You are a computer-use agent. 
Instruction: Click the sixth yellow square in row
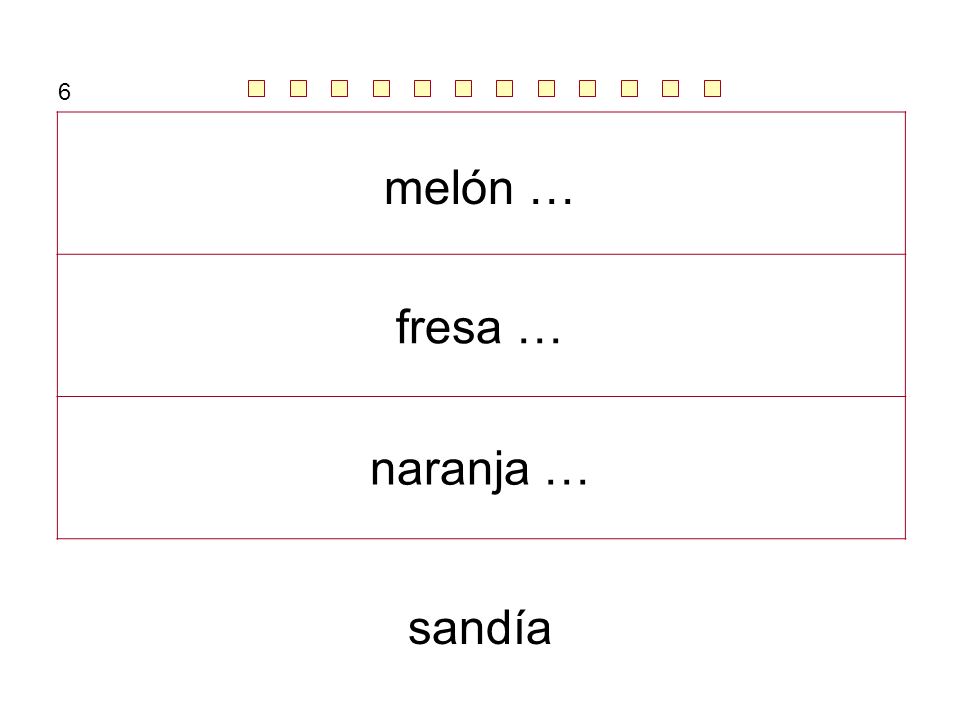click(x=463, y=89)
